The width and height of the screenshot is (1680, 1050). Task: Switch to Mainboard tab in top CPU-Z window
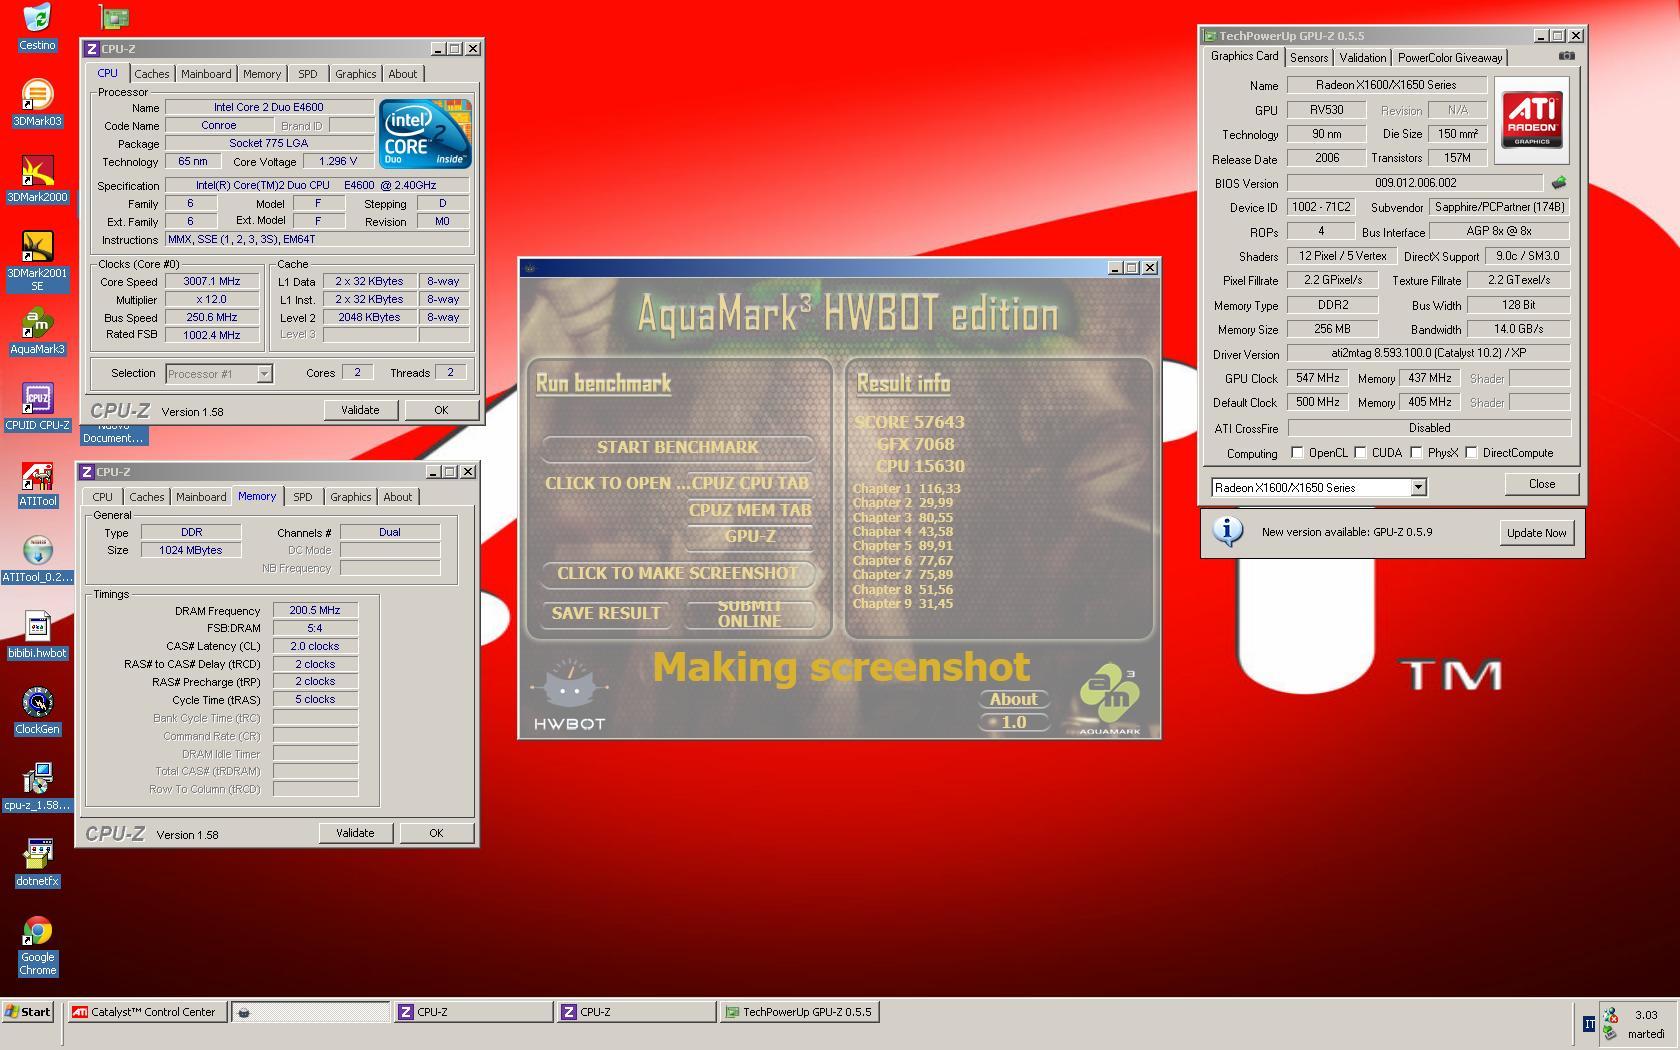click(x=206, y=74)
